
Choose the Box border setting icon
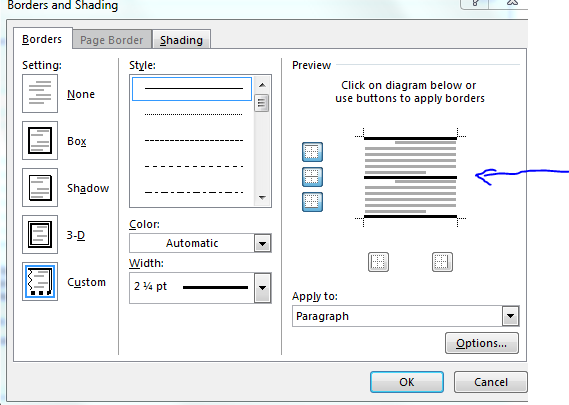(x=40, y=140)
